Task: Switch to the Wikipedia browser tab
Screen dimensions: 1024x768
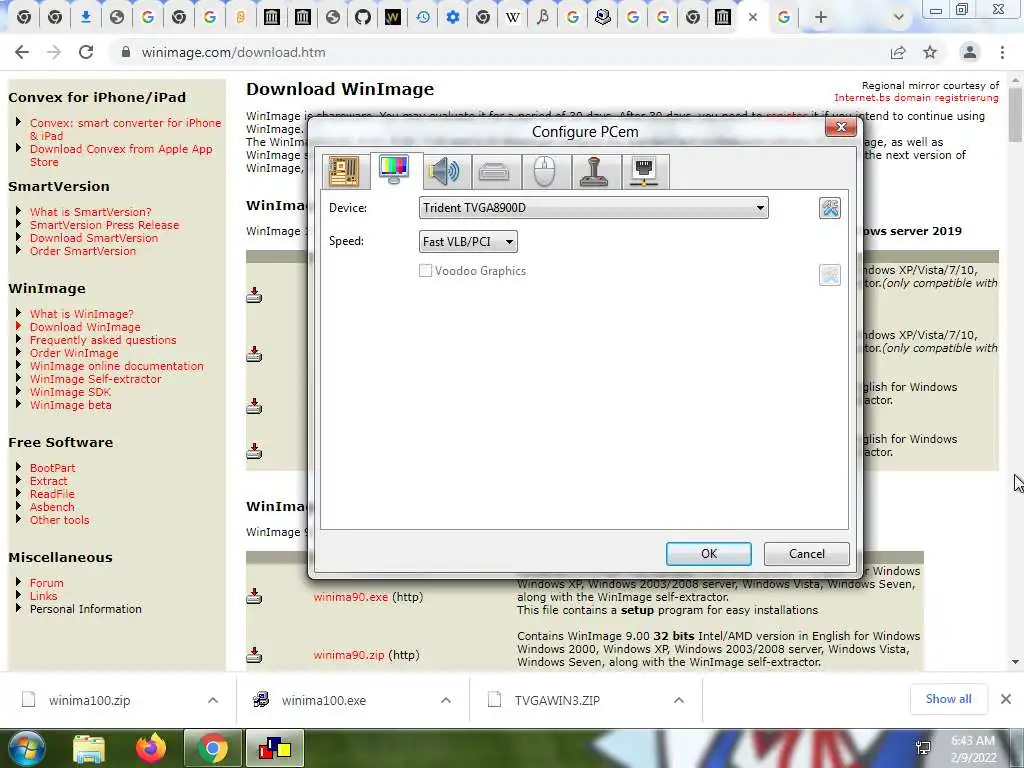Action: pyautogui.click(x=513, y=18)
